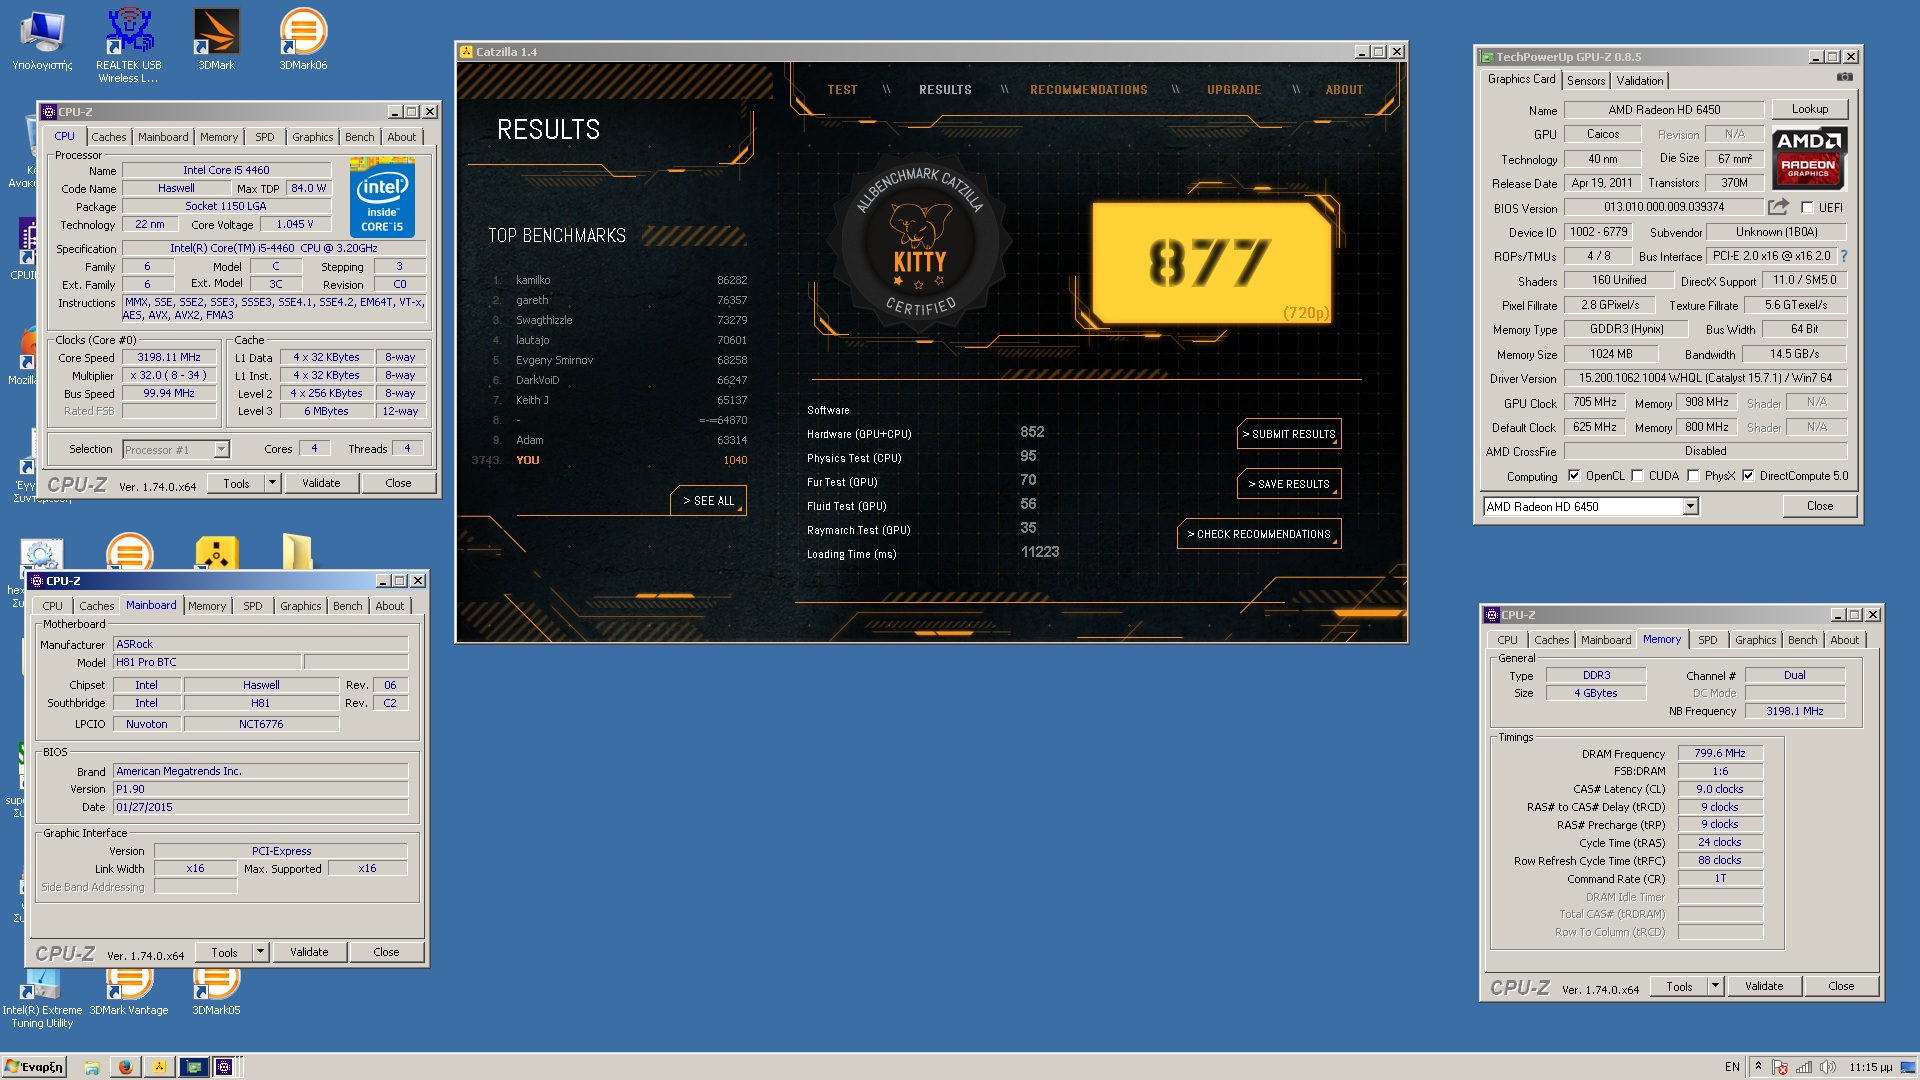Click the bus interface question mark icon
The height and width of the screenshot is (1080, 1920).
(1843, 256)
